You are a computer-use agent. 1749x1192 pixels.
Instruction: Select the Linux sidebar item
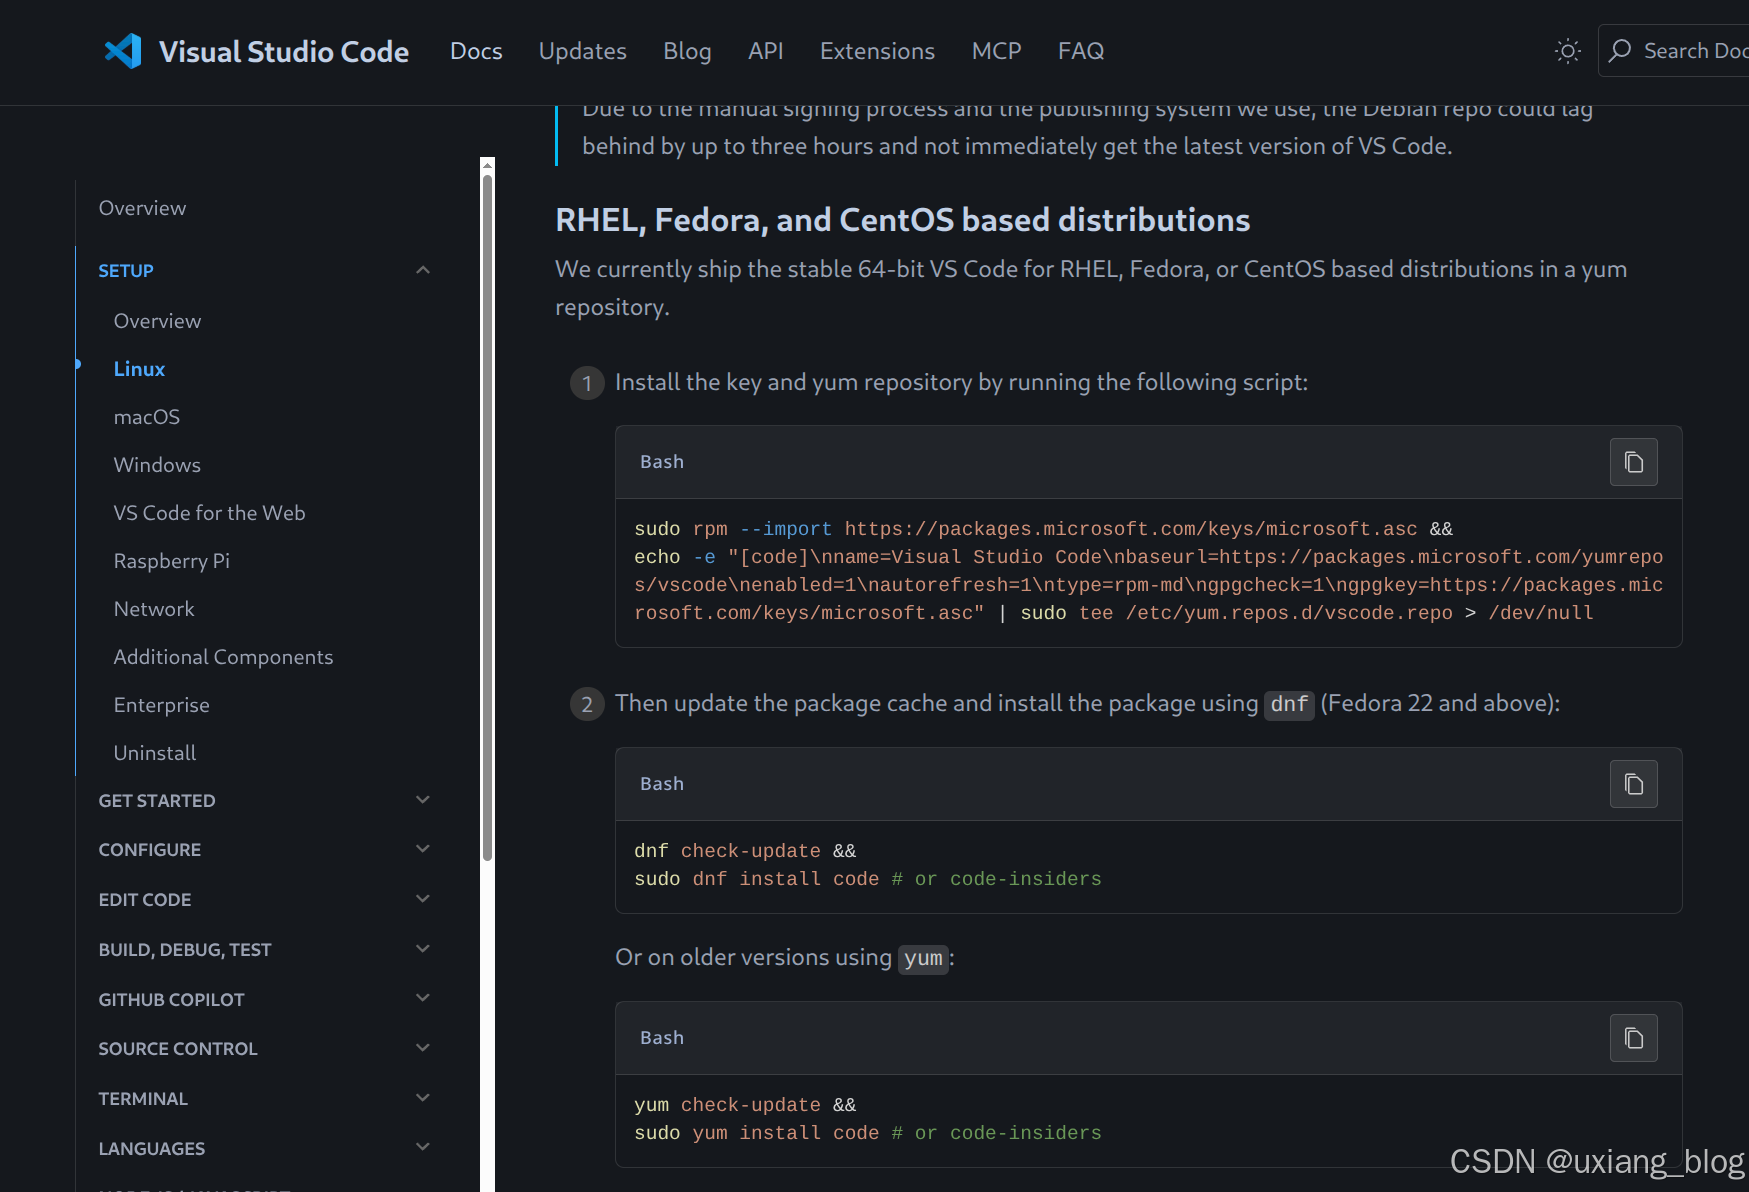(x=139, y=369)
